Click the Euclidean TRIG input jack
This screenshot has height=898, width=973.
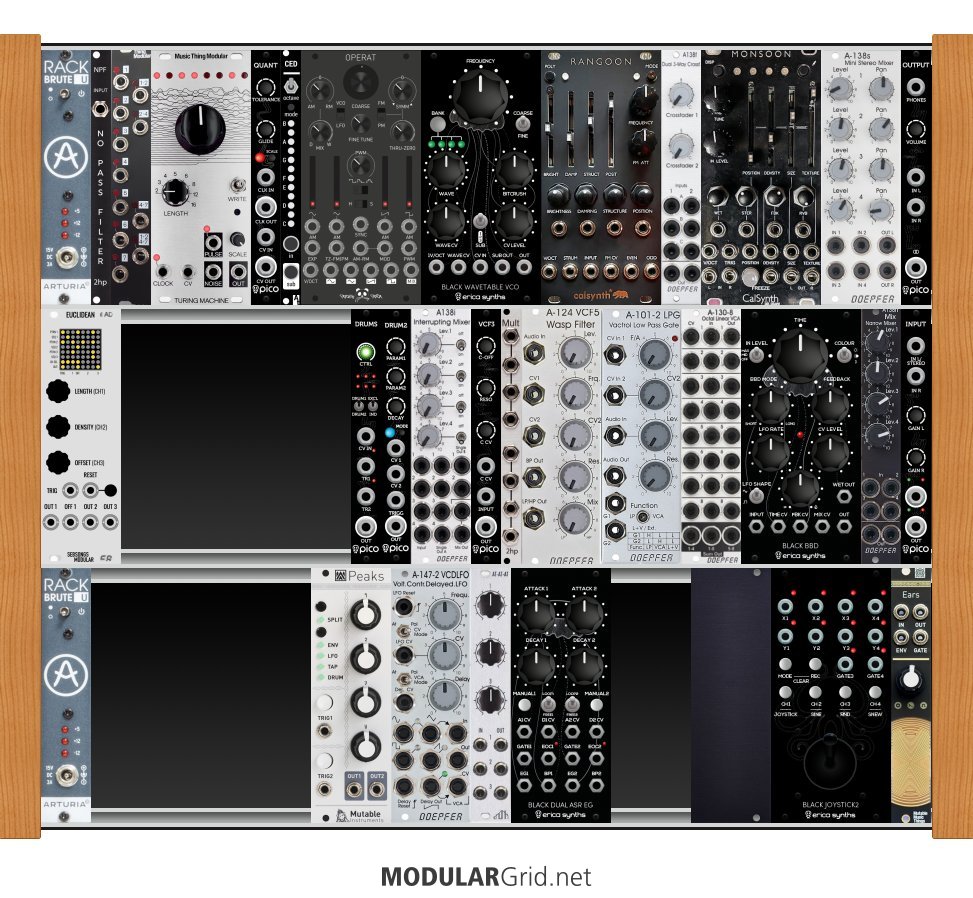(x=71, y=491)
